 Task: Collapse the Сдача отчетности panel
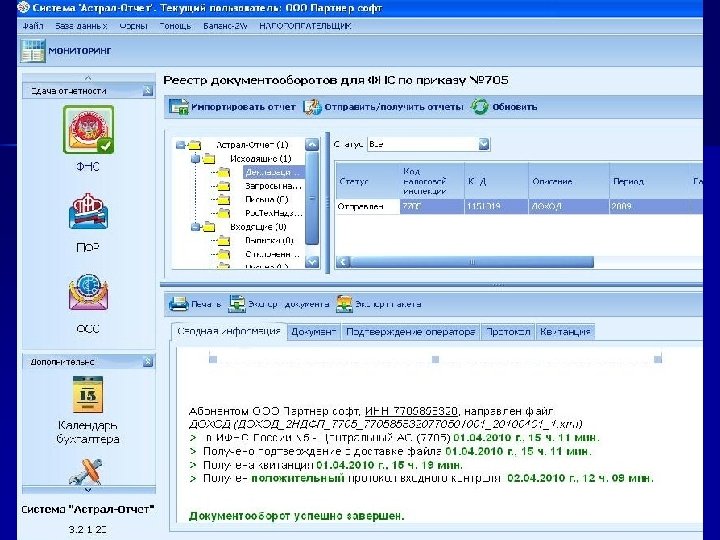coord(147,90)
